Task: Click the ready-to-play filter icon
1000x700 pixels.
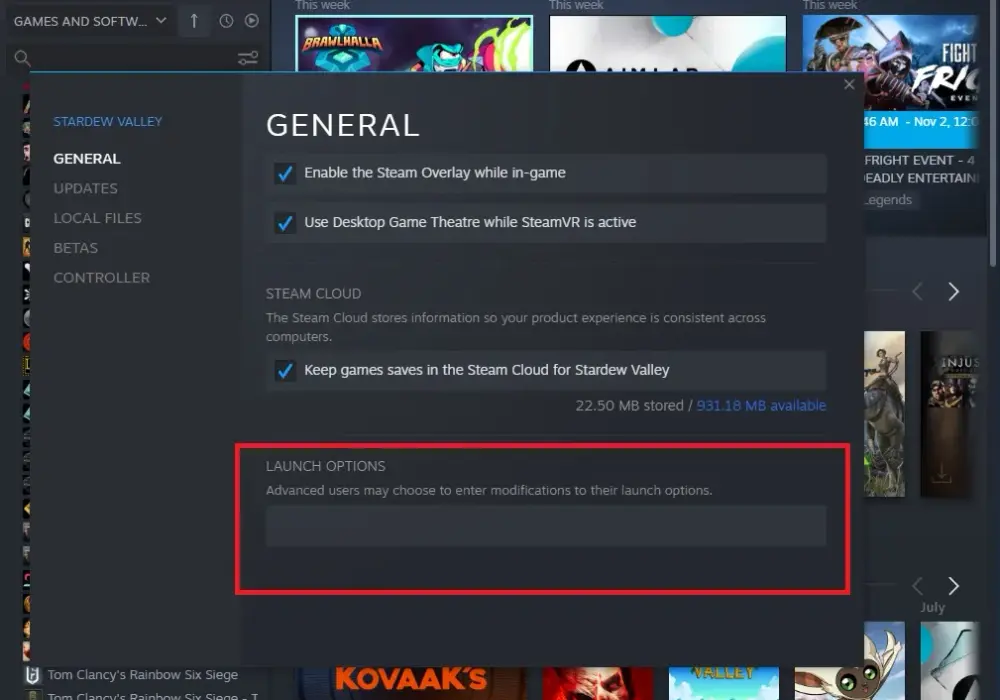Action: click(252, 21)
